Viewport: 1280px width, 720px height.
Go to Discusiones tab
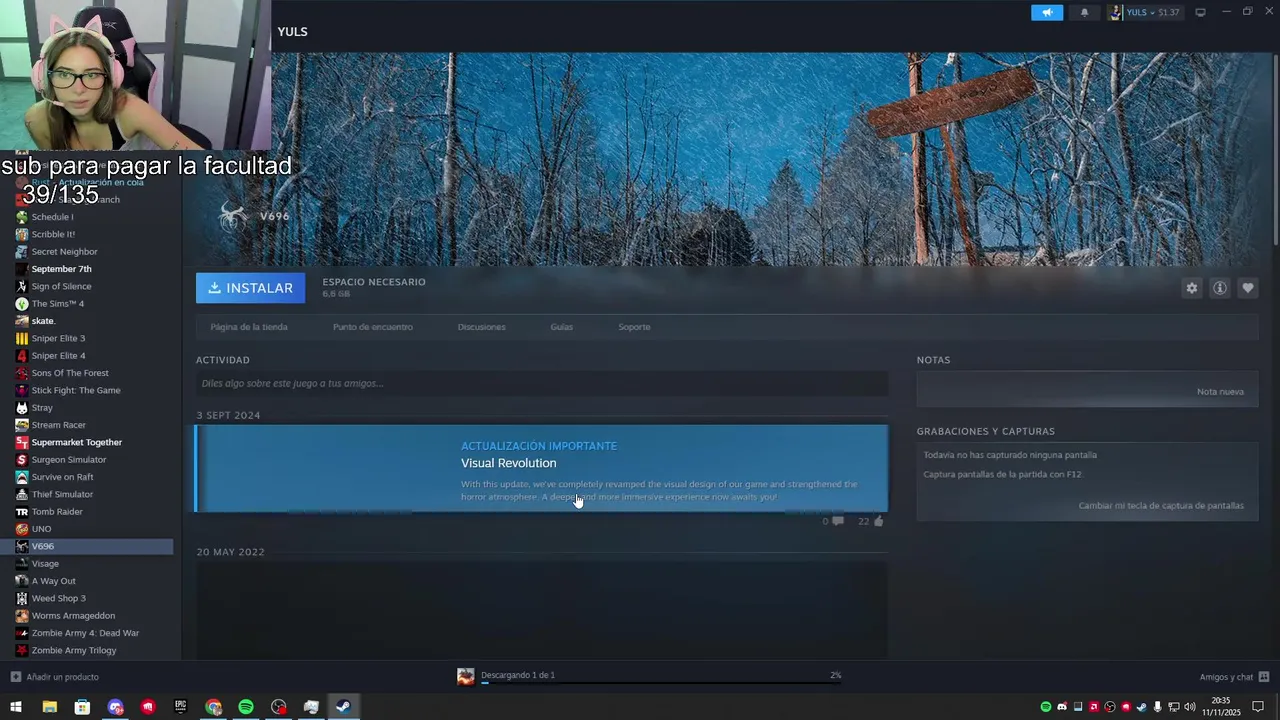(481, 327)
